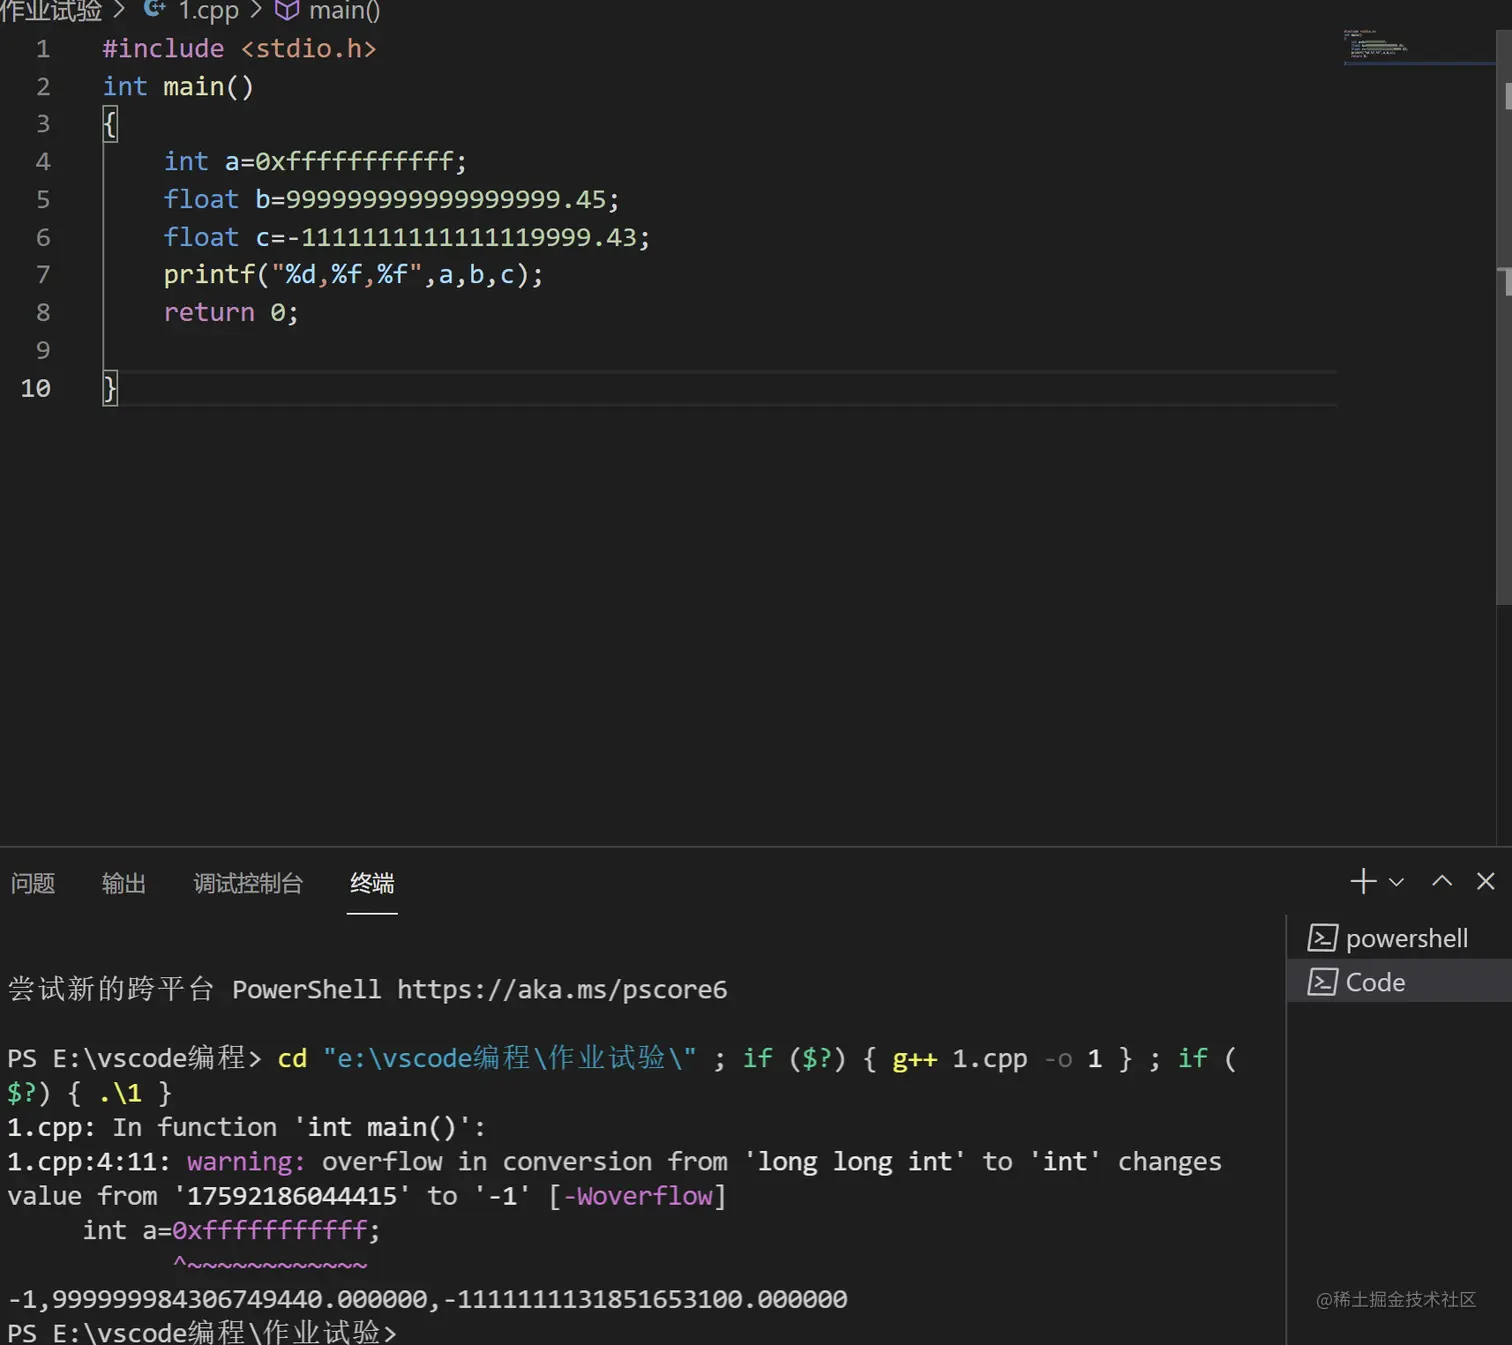Click the '1.cpp:4:11:' location in terminal
Viewport: 1512px width, 1345px height.
click(89, 1161)
